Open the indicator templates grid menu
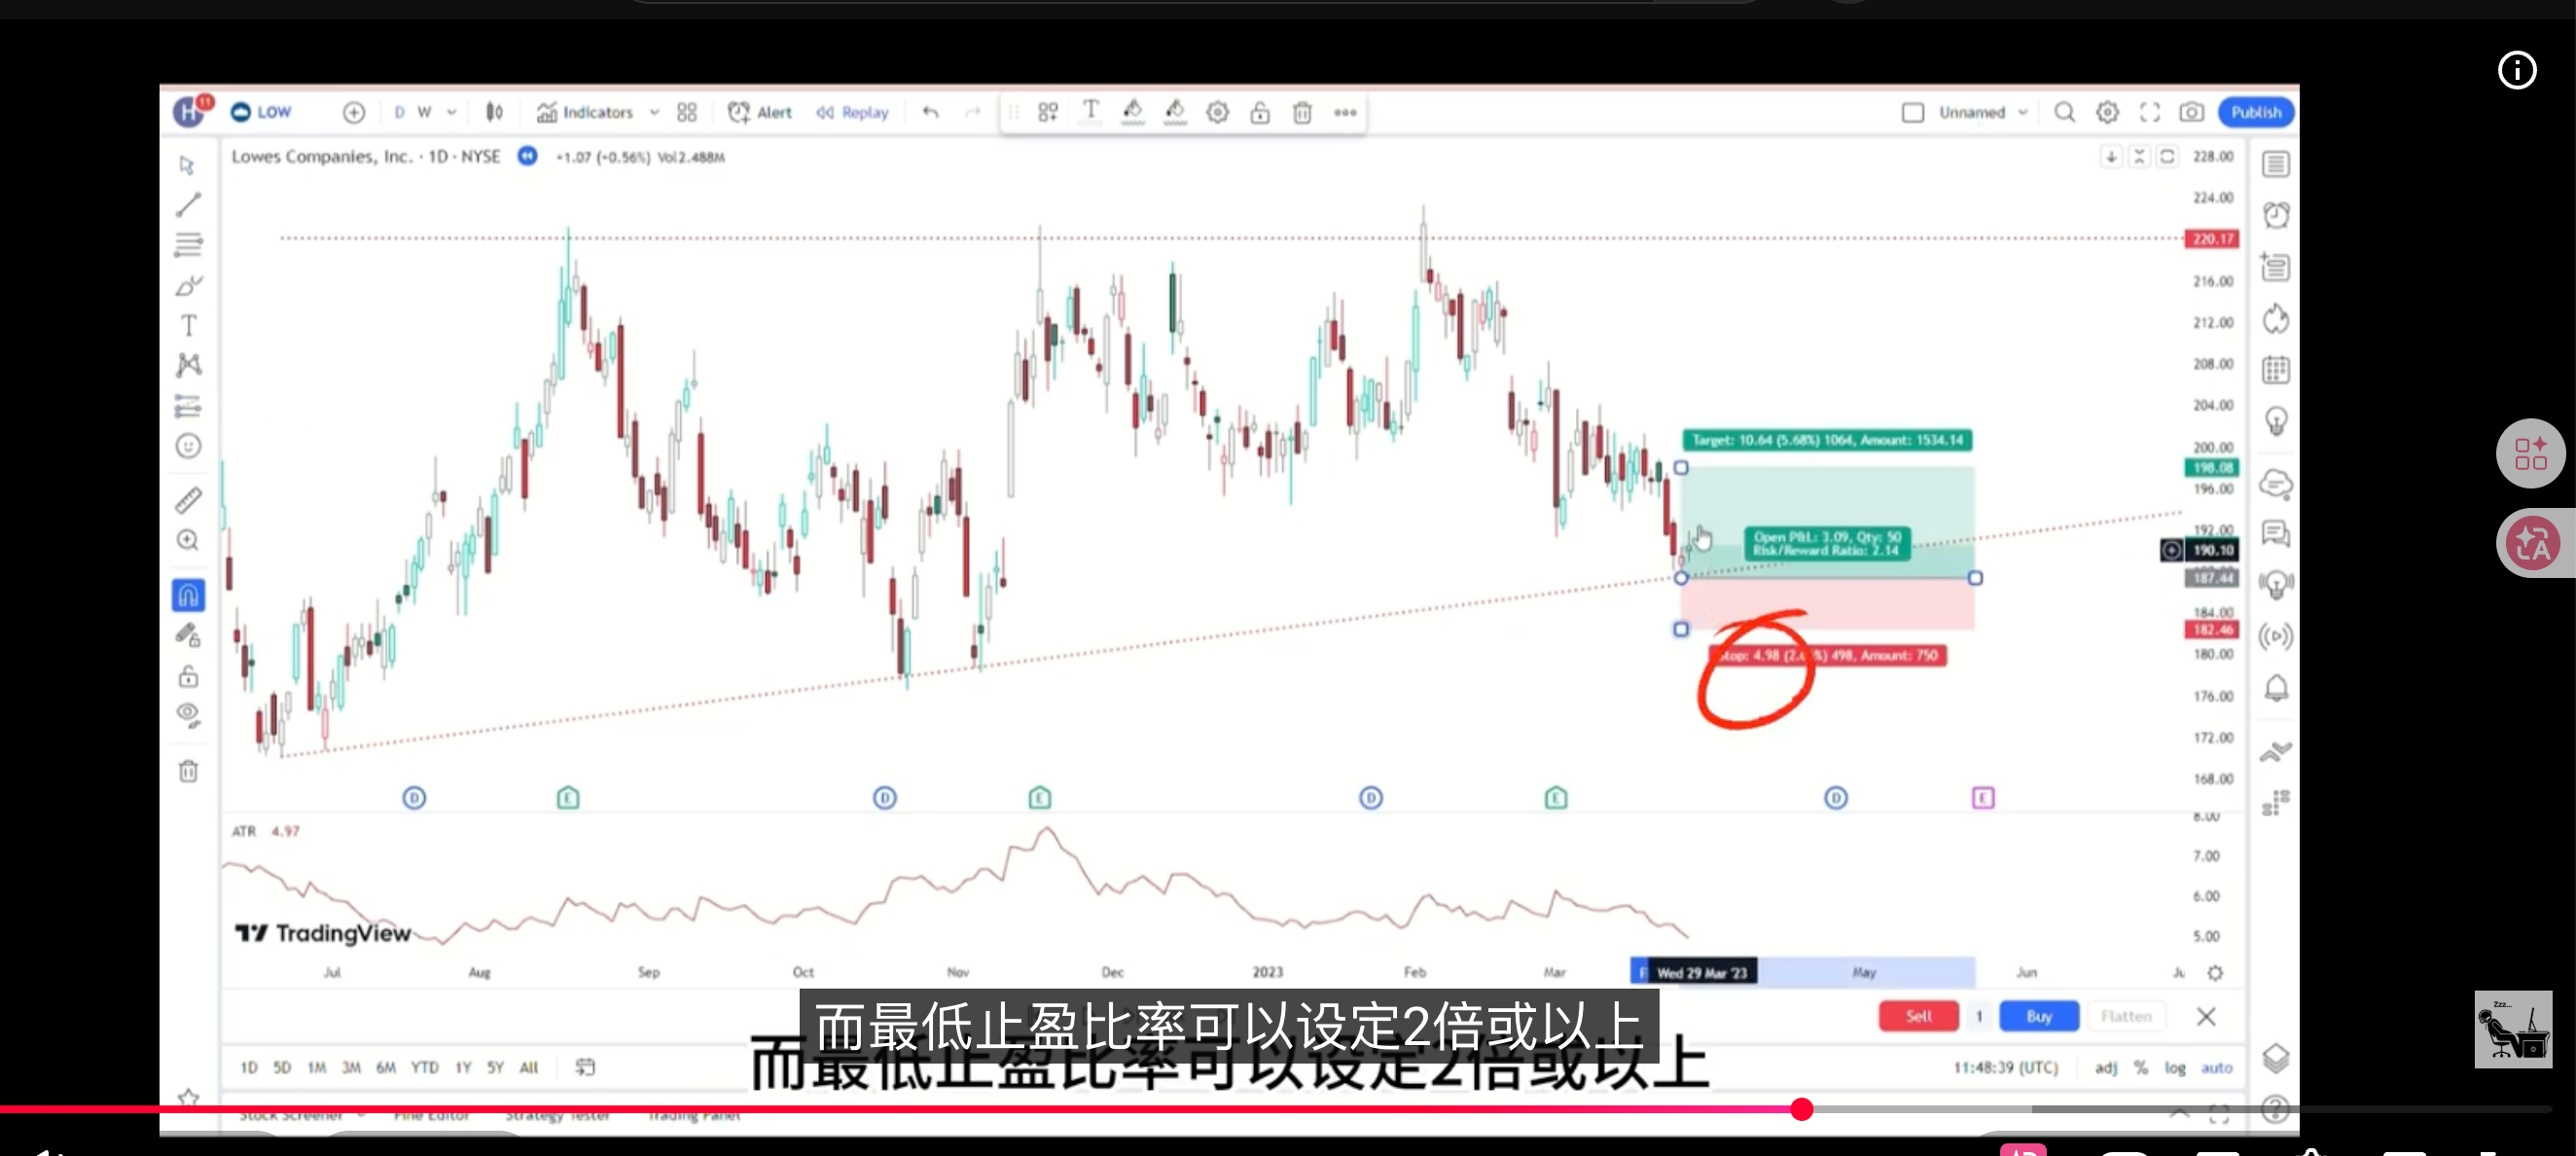Screen dimensions: 2576x1156 (687, 113)
